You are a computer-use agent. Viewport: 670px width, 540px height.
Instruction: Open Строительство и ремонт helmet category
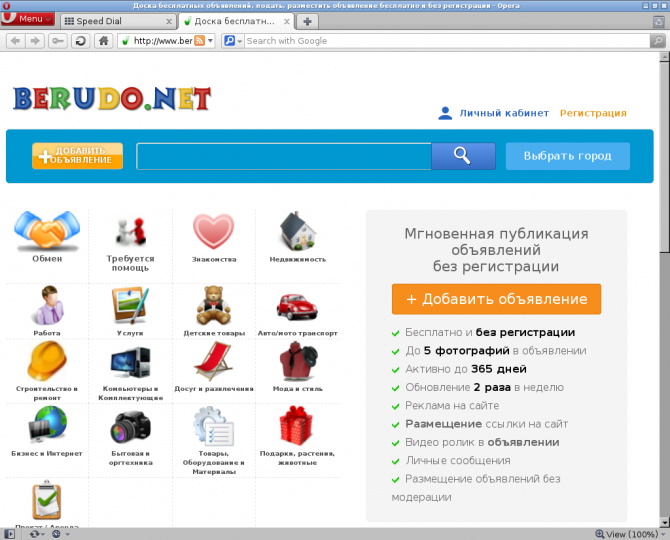pyautogui.click(x=47, y=371)
